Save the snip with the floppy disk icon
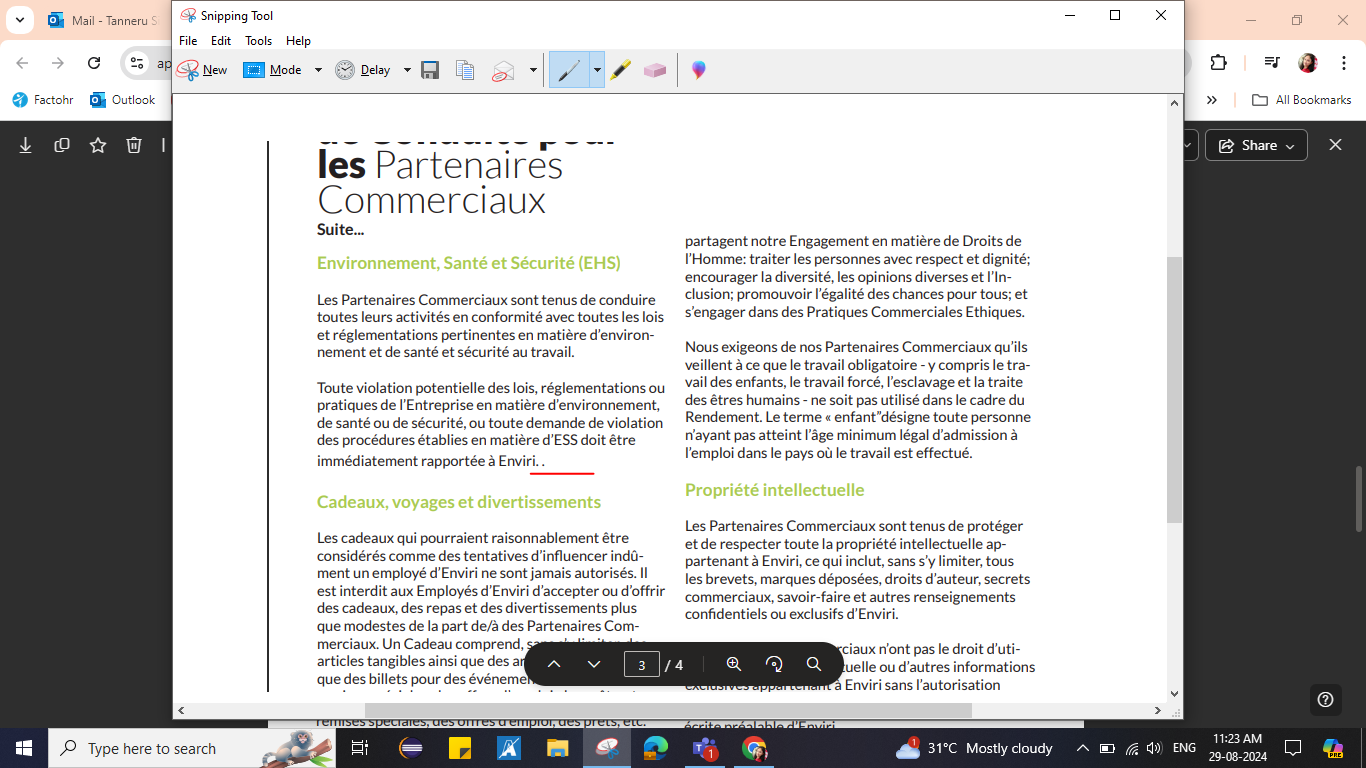Viewport: 1366px width, 768px height. pyautogui.click(x=430, y=70)
